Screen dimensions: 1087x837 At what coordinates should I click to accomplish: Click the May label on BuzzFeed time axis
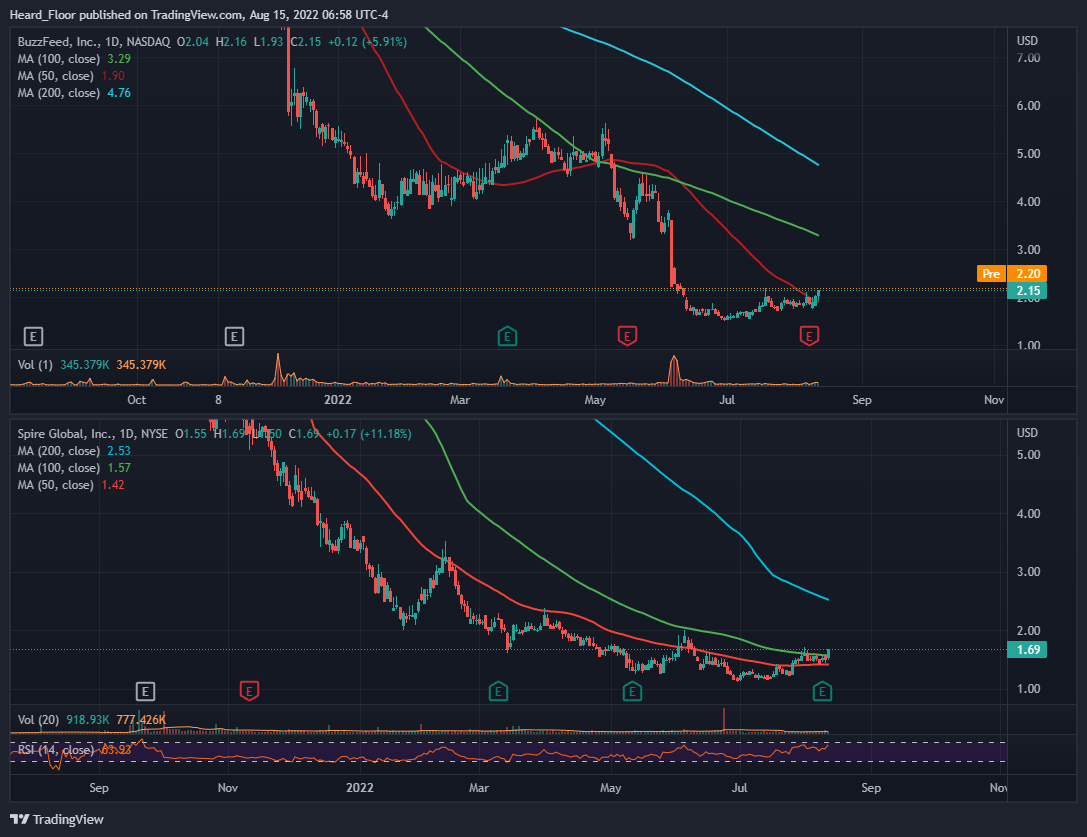[595, 400]
